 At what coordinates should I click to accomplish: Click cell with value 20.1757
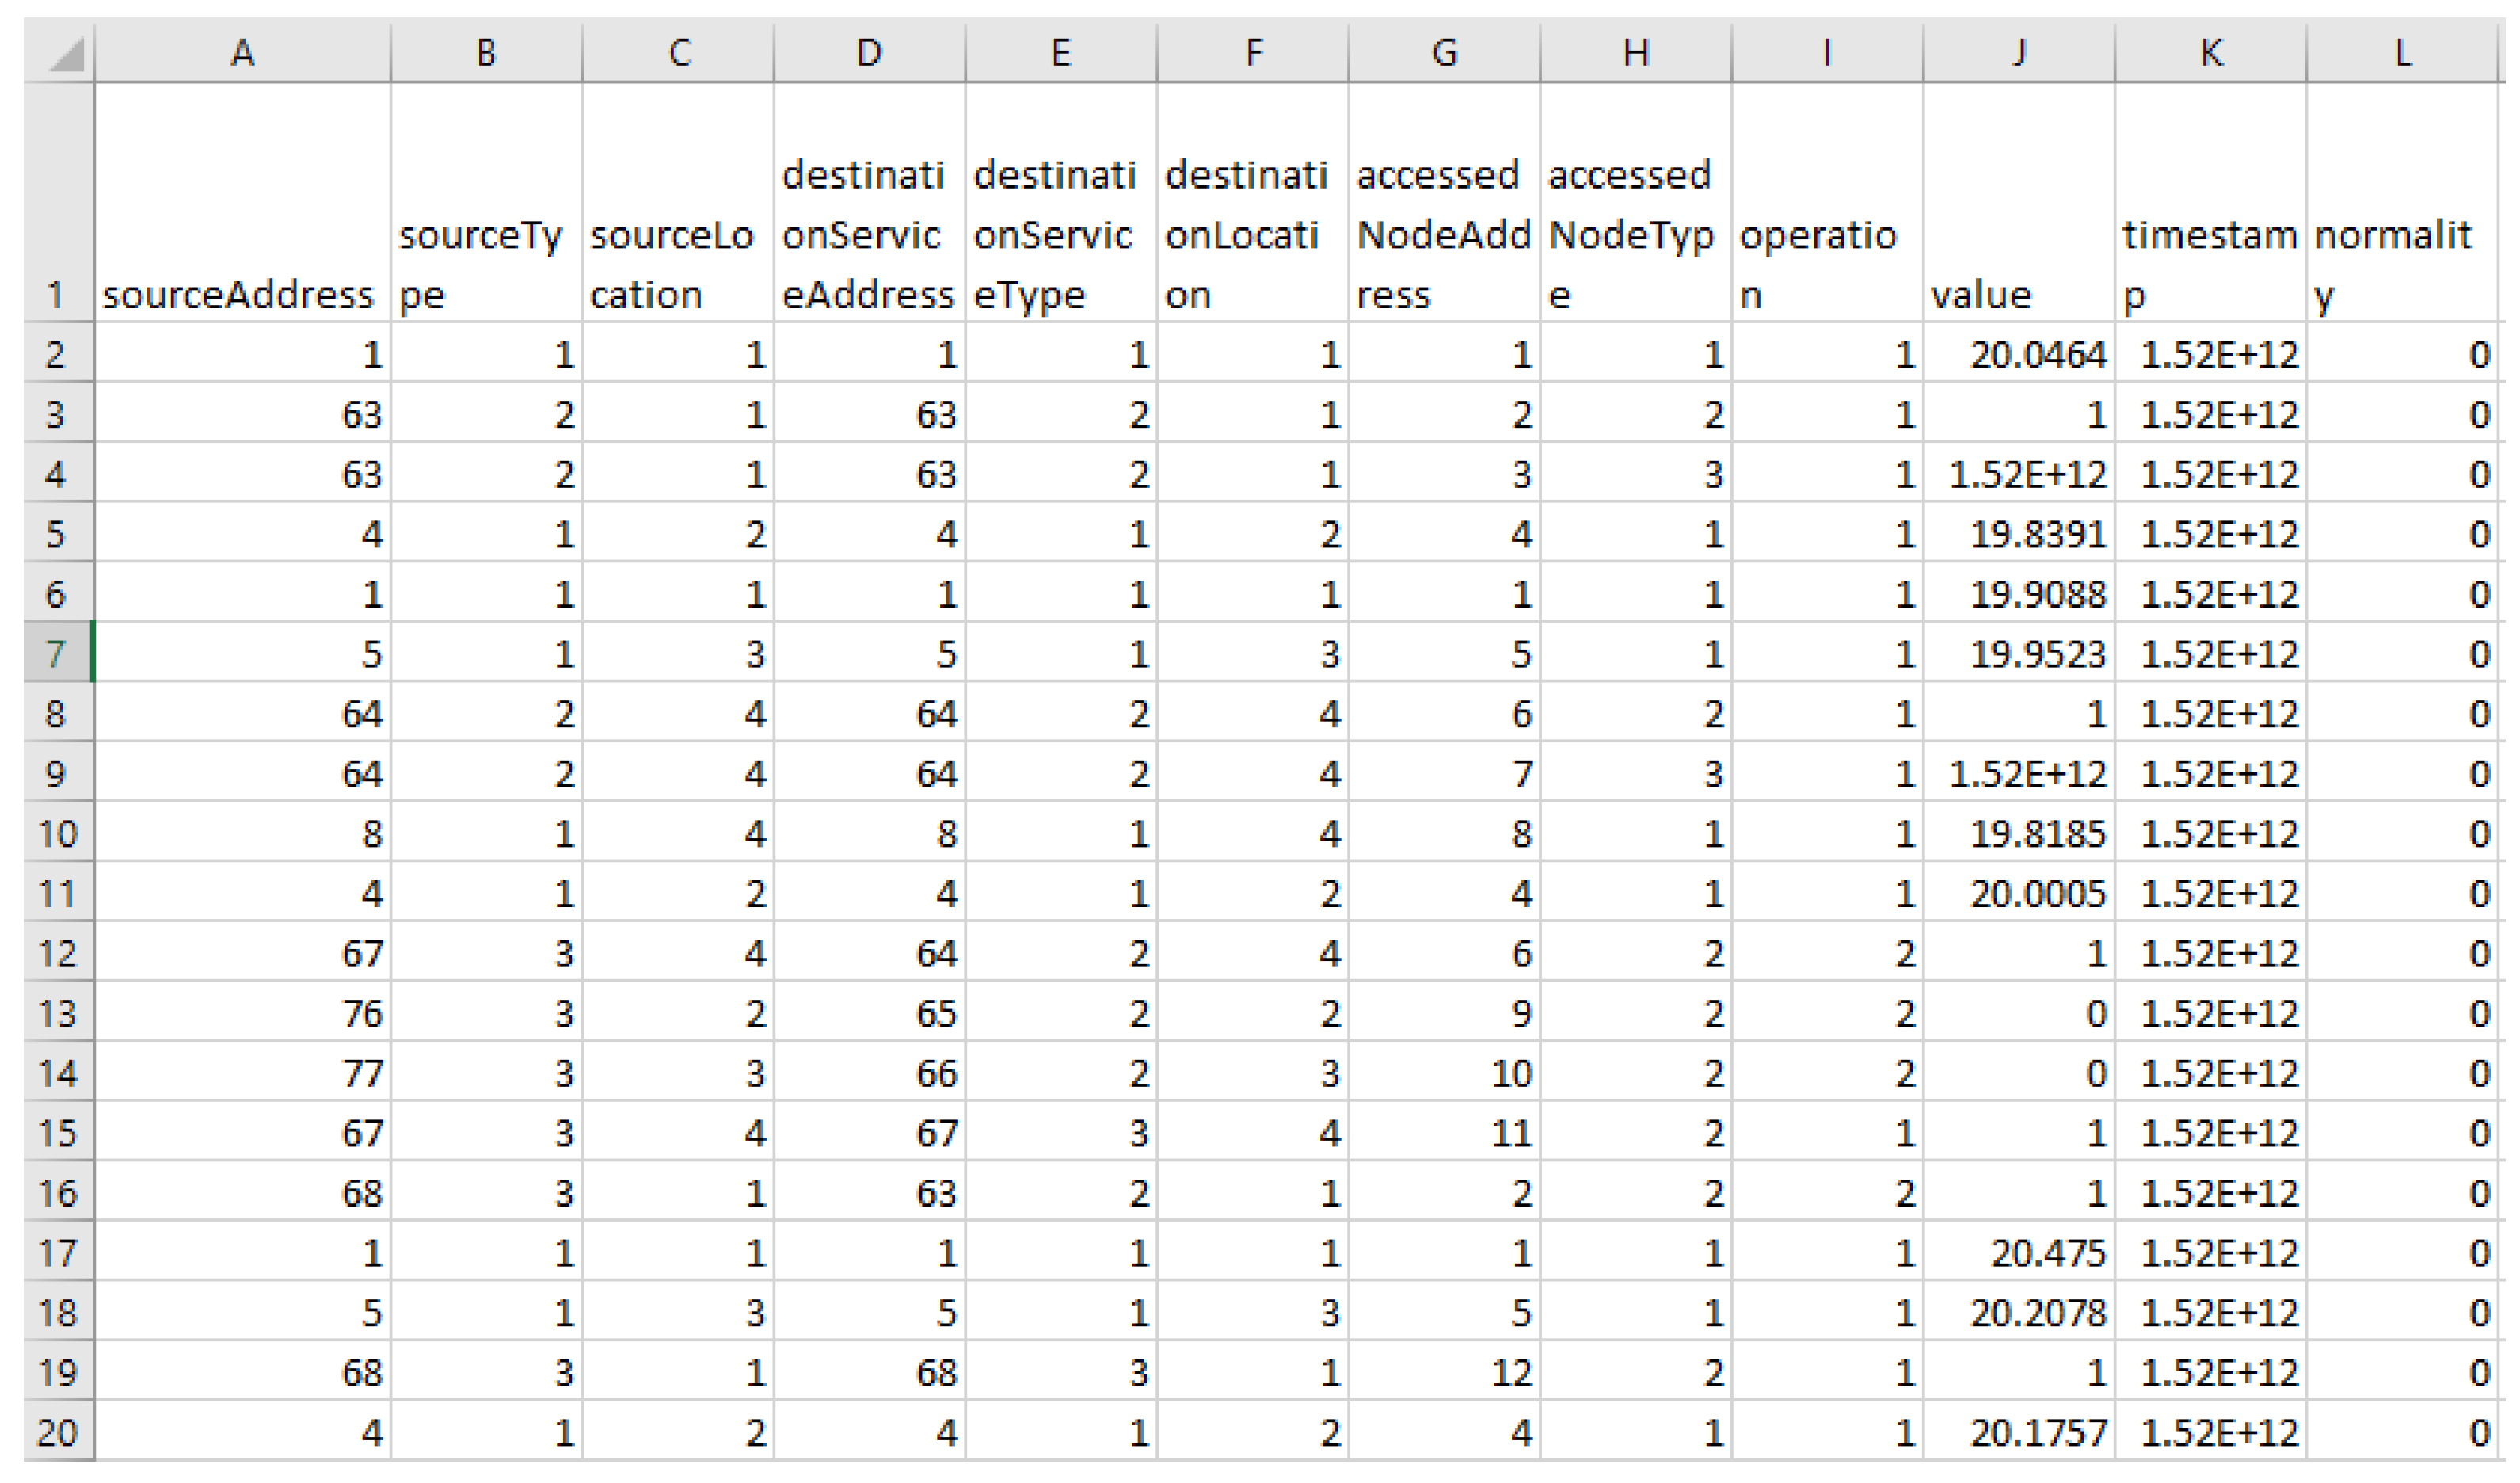tap(2018, 1432)
